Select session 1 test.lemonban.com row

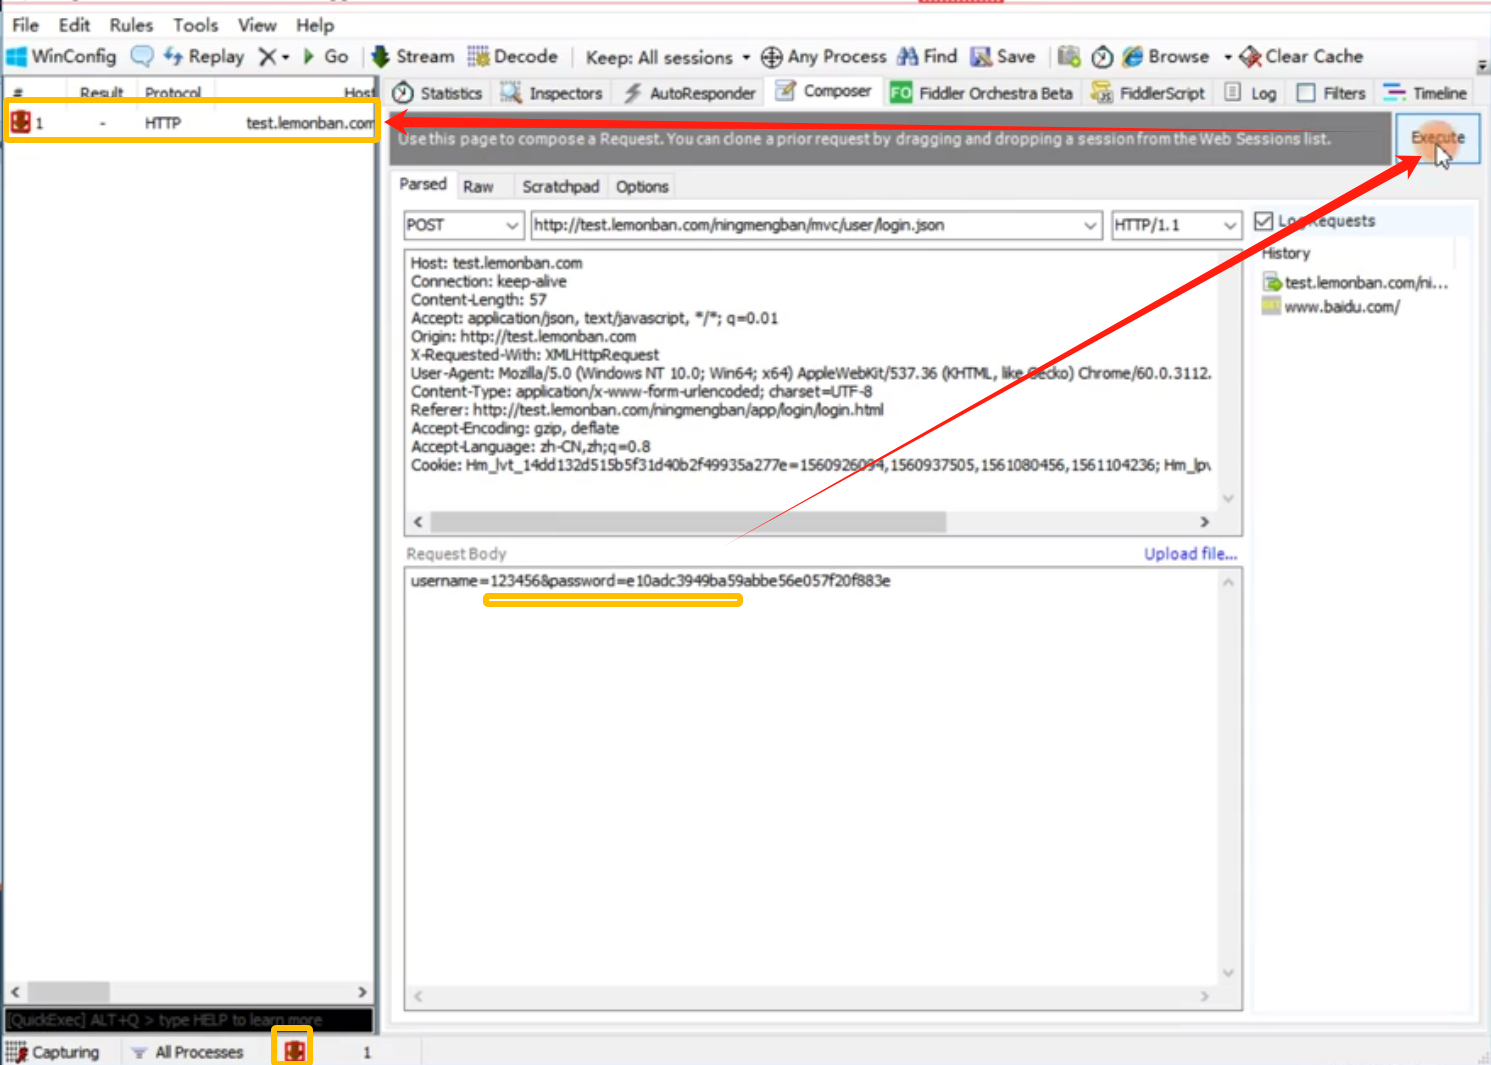(191, 123)
